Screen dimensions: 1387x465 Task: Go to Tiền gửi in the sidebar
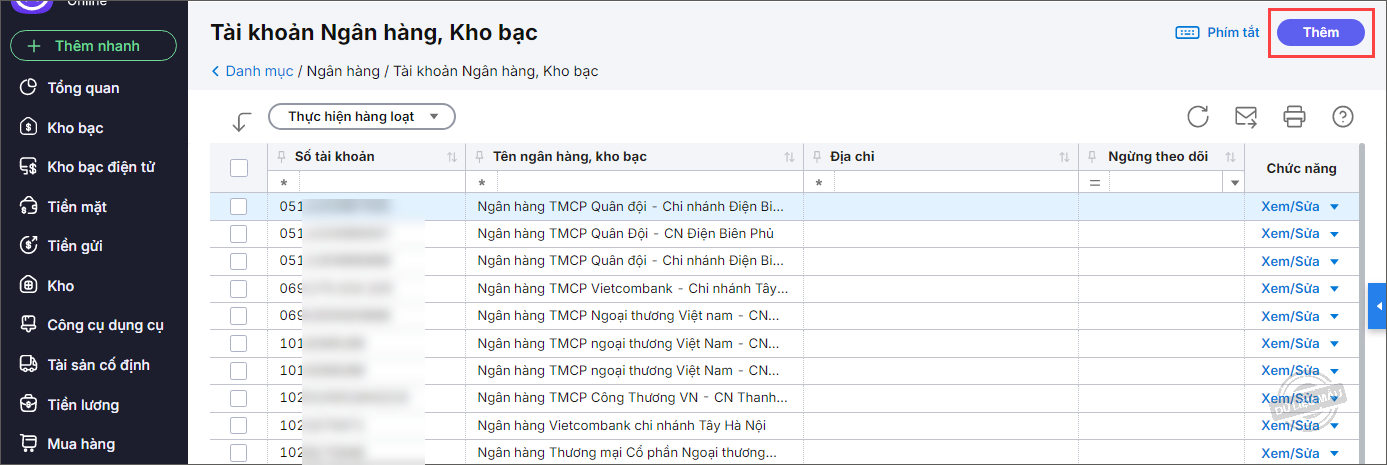pos(75,246)
